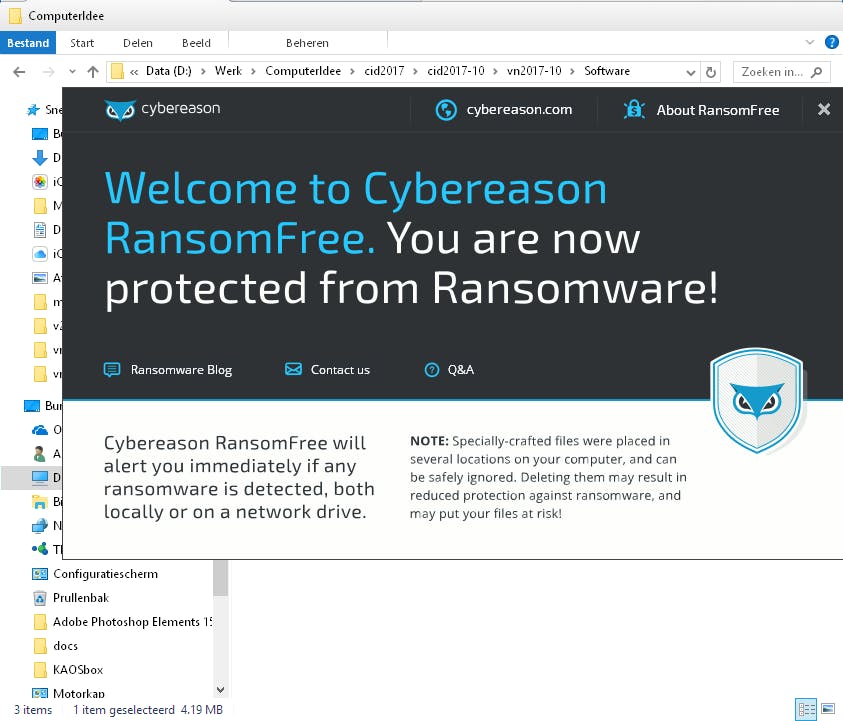Open Explorer help with the question mark icon
The height and width of the screenshot is (721, 843).
[x=833, y=42]
